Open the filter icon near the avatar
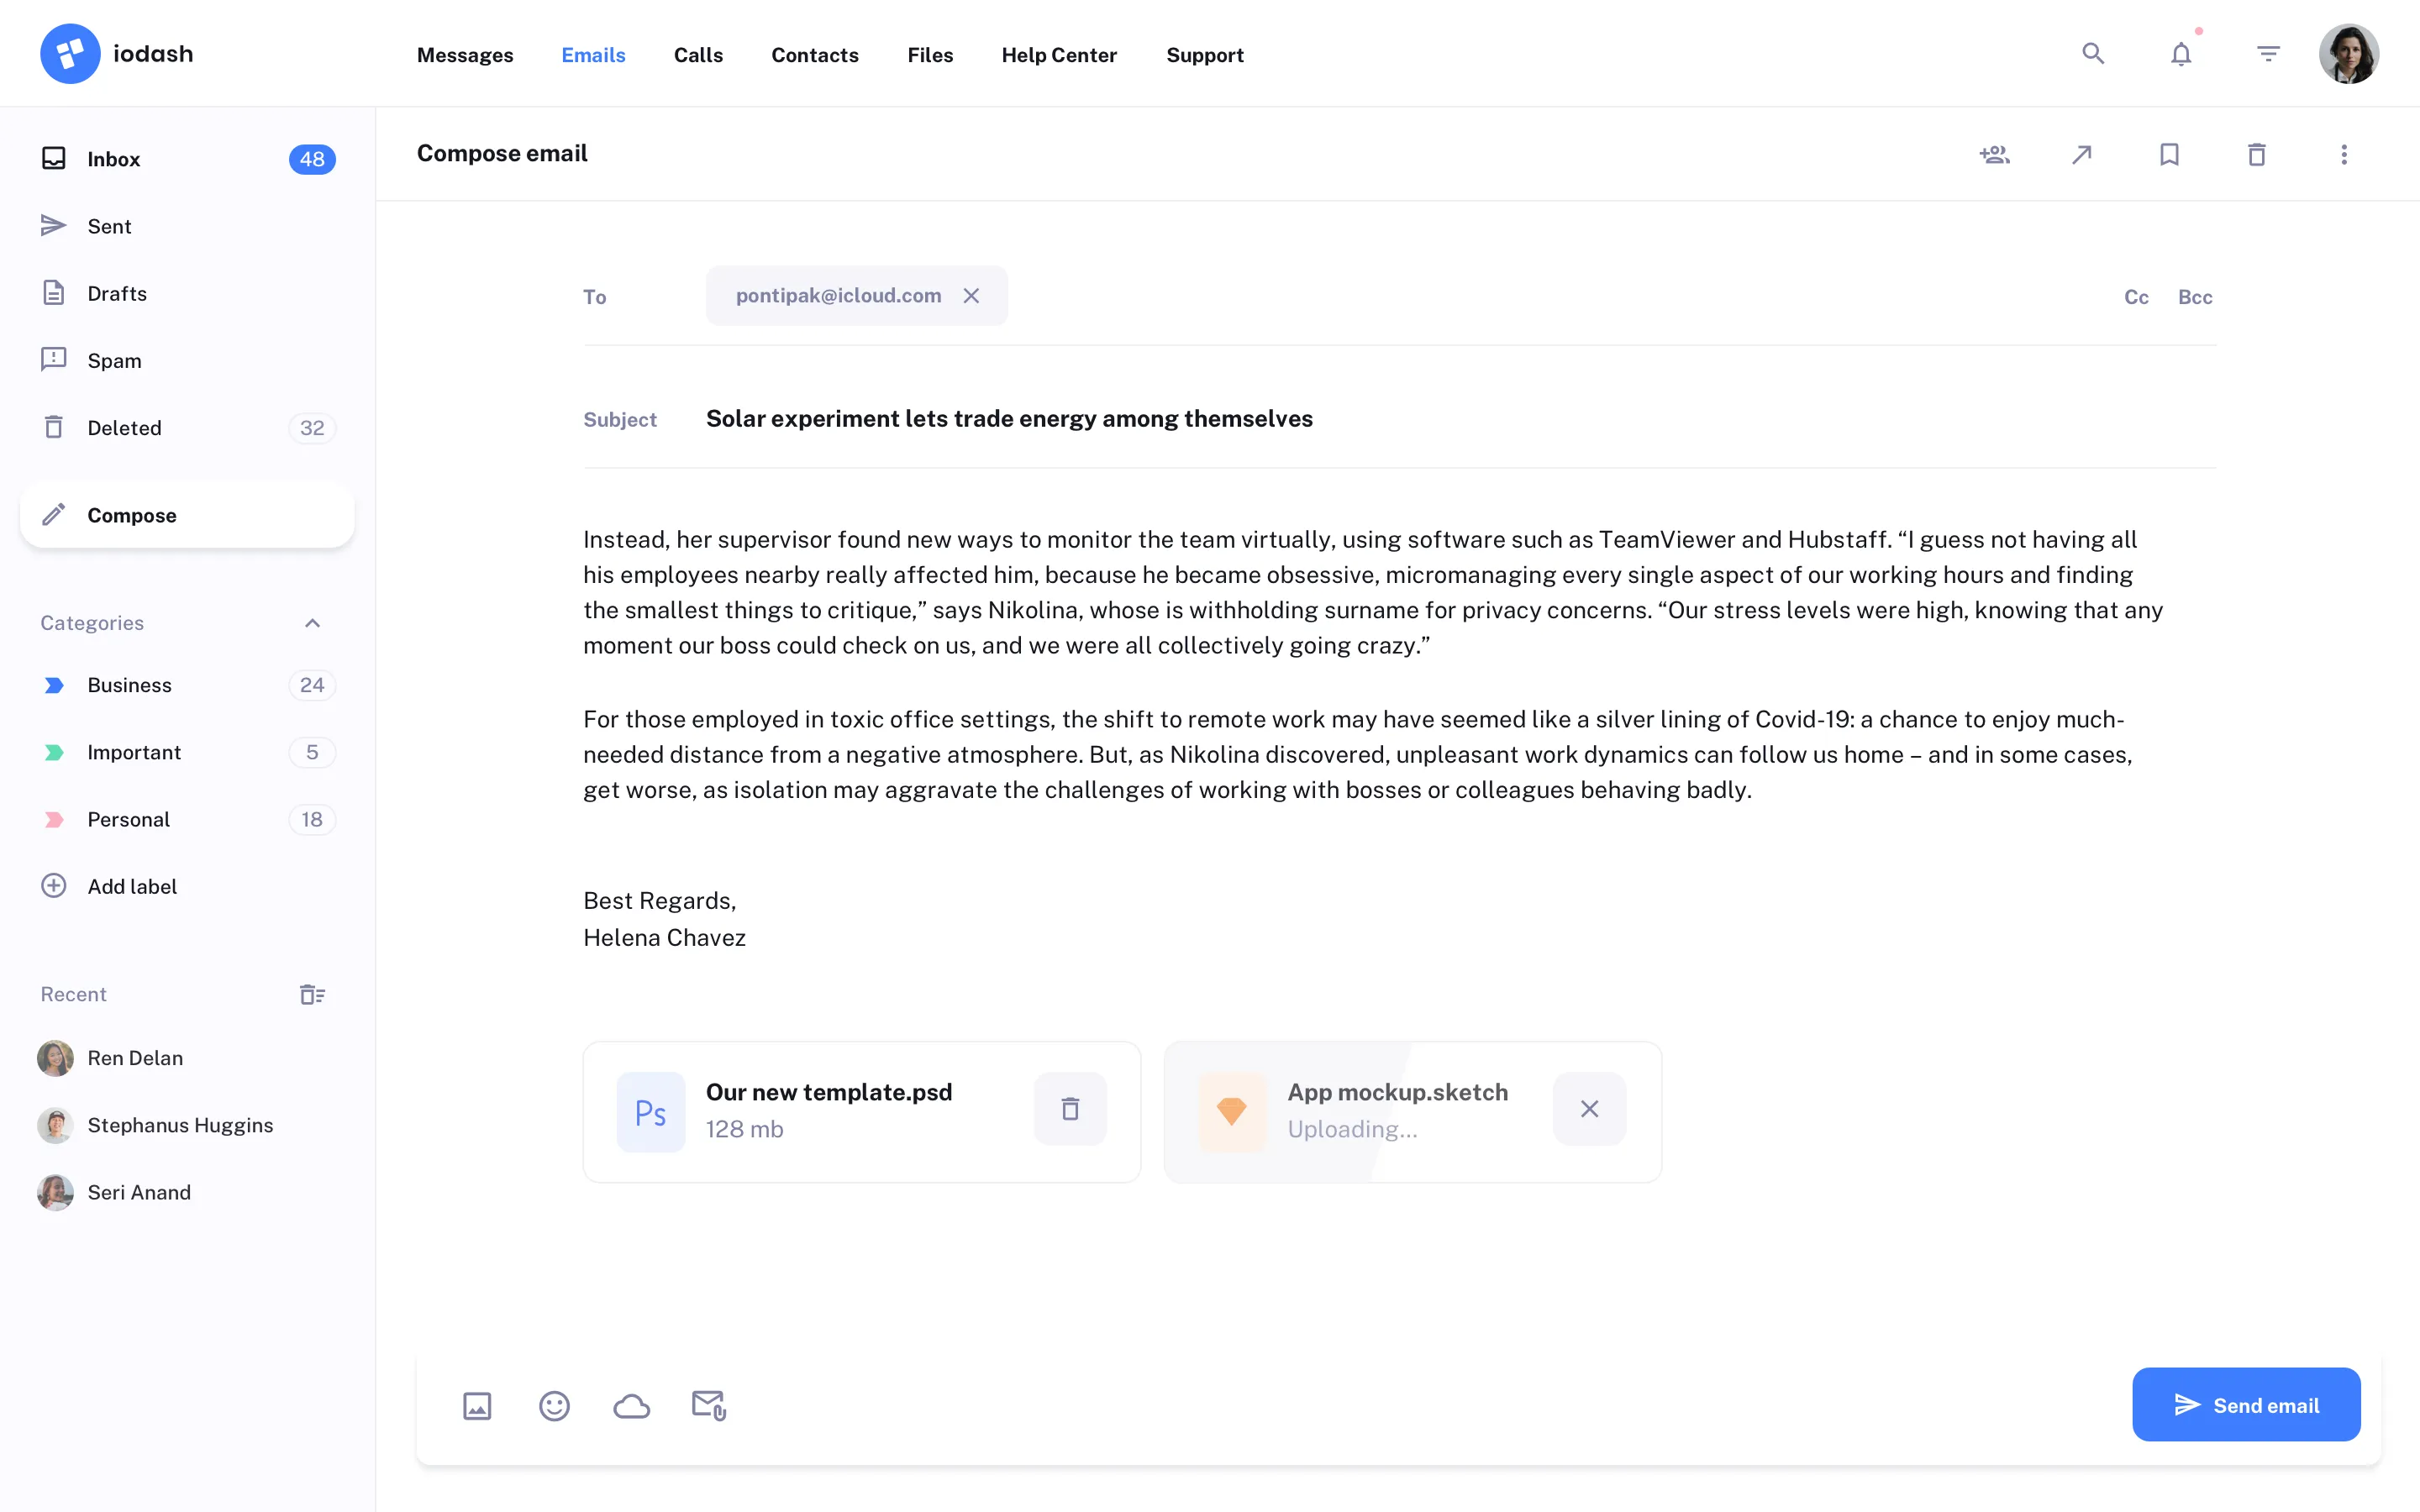This screenshot has height=1512, width=2420. tap(2267, 53)
